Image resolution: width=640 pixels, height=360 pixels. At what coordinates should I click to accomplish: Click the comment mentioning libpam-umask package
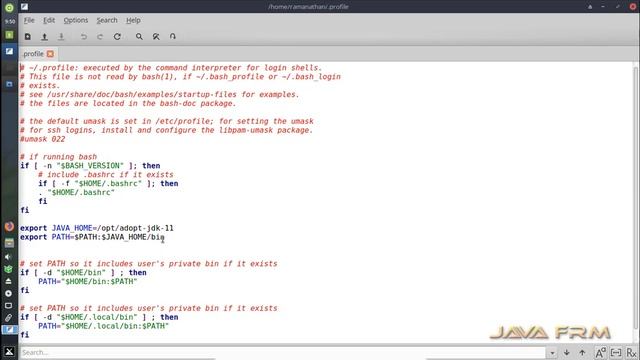167,130
